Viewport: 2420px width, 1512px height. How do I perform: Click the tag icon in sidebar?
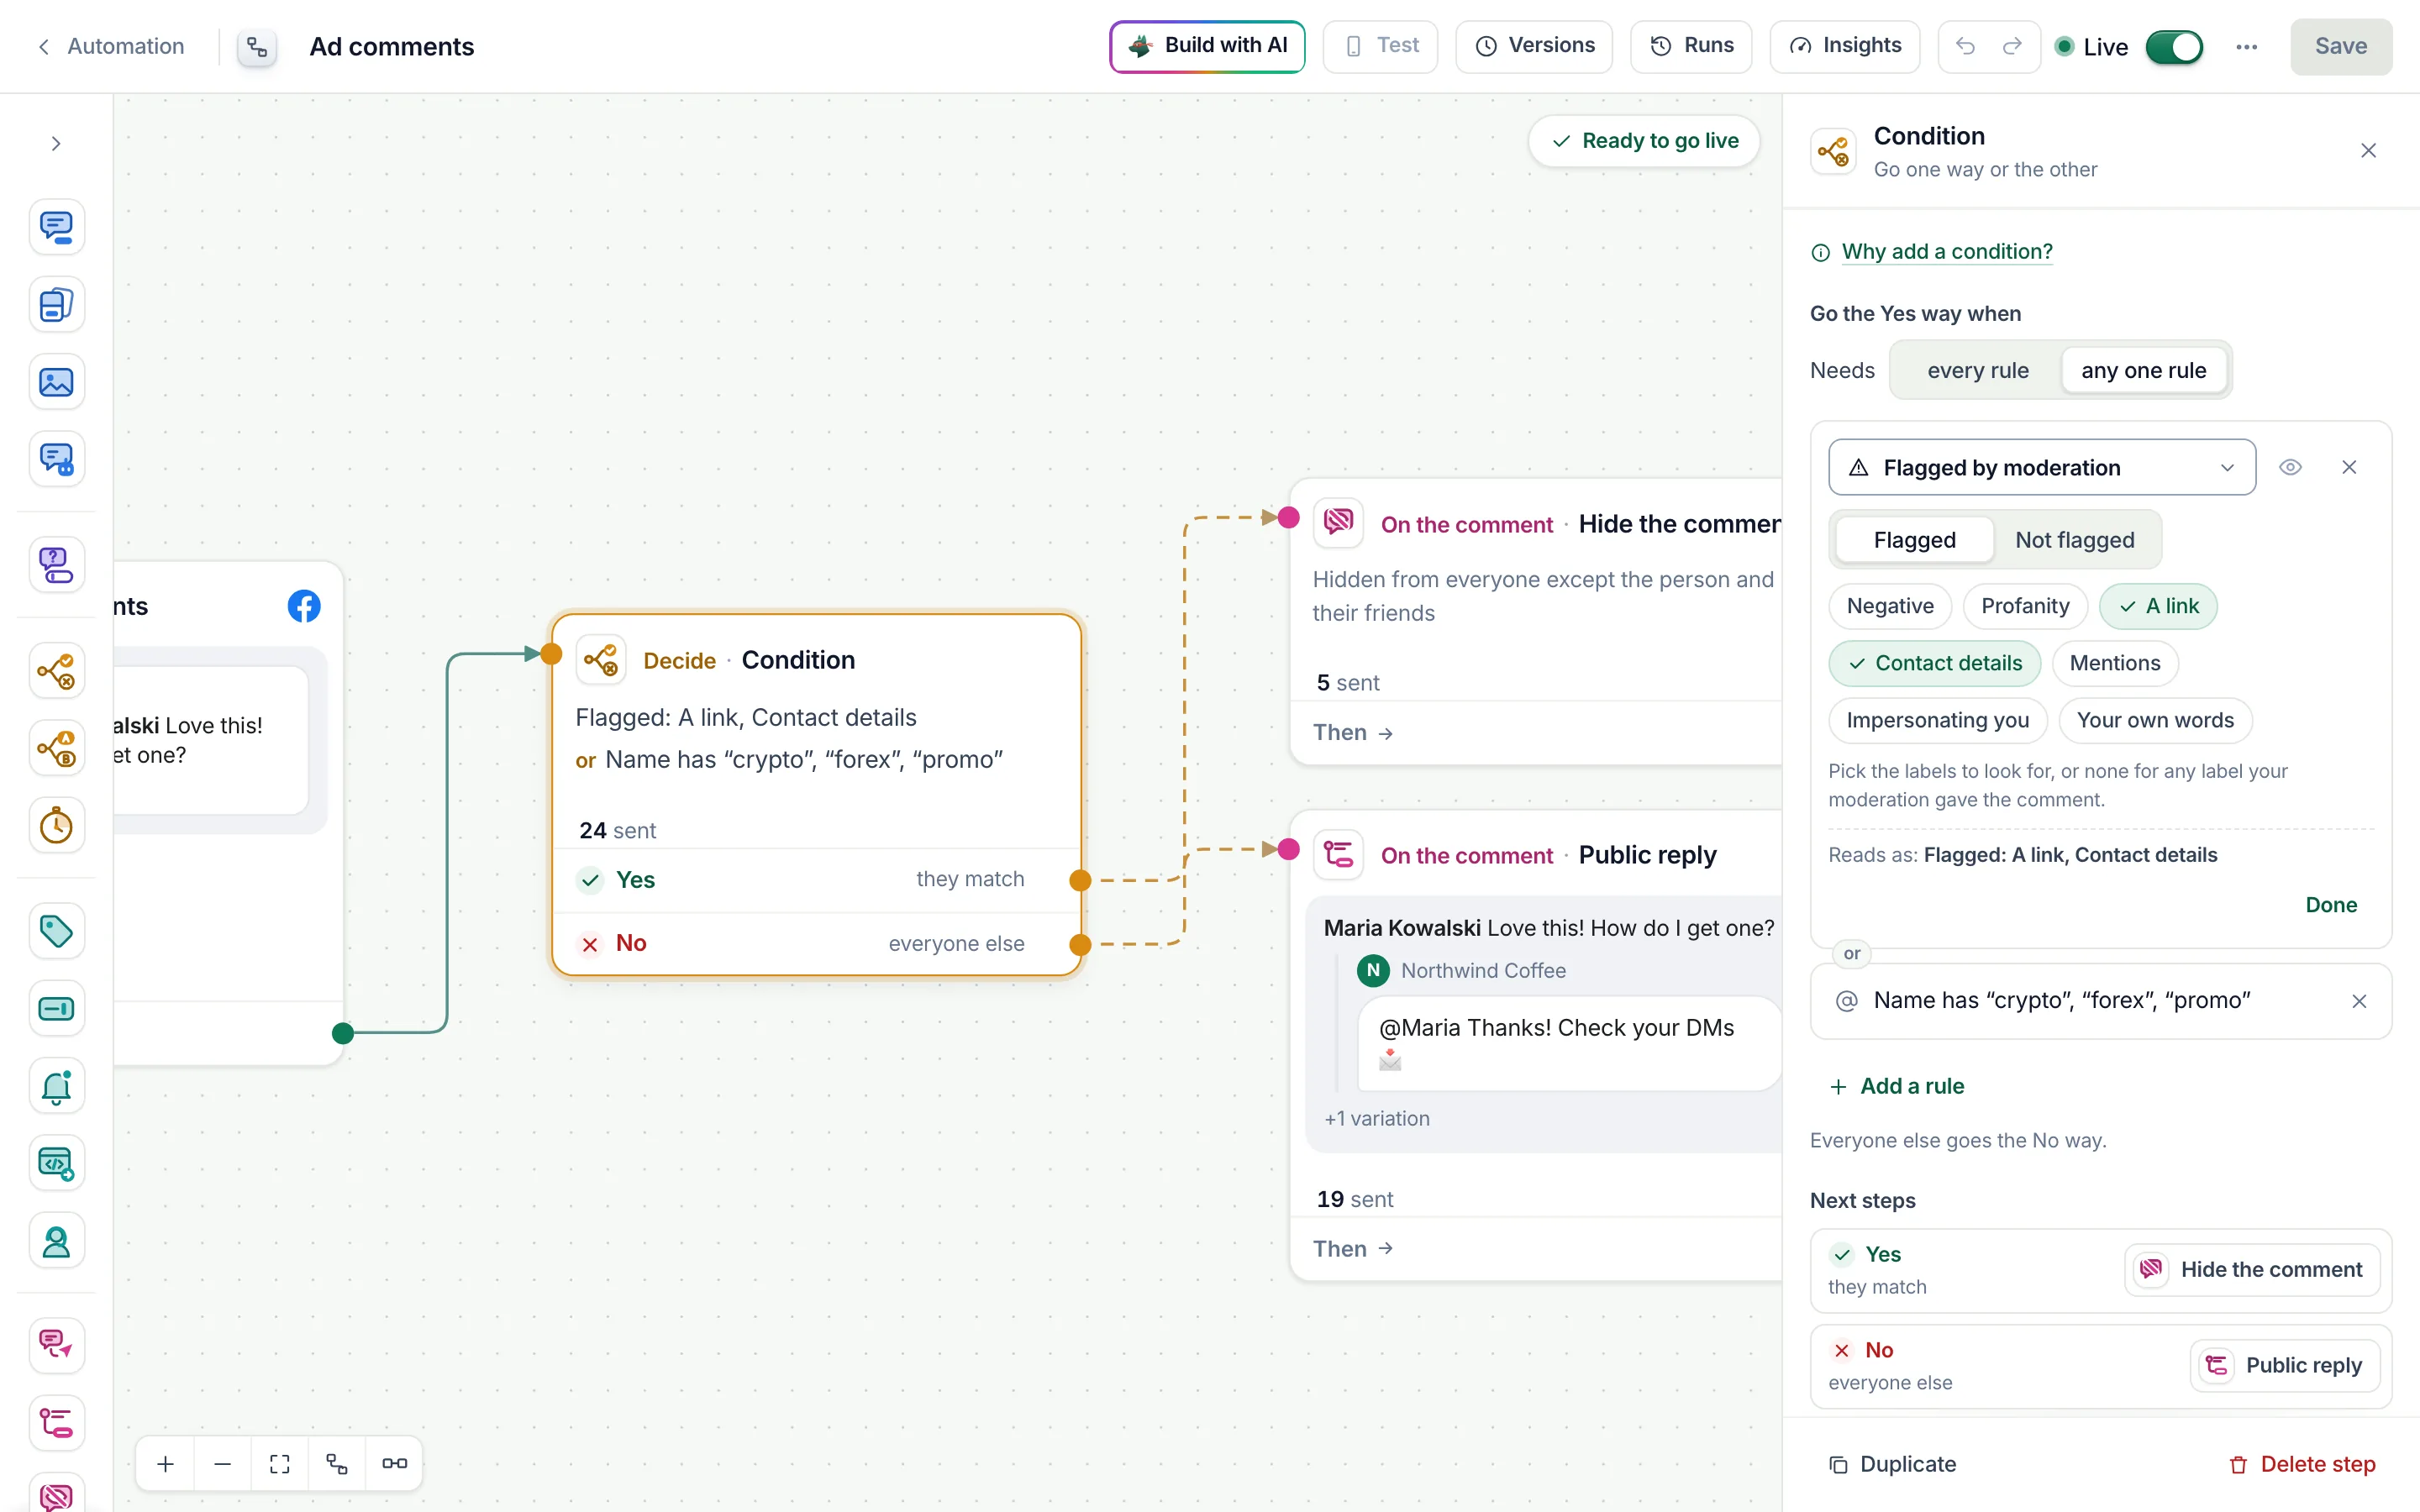click(x=56, y=932)
